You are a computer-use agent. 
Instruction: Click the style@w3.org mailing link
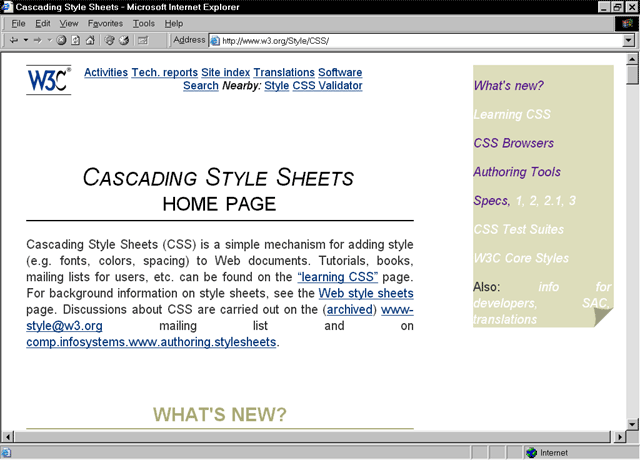tap(64, 326)
